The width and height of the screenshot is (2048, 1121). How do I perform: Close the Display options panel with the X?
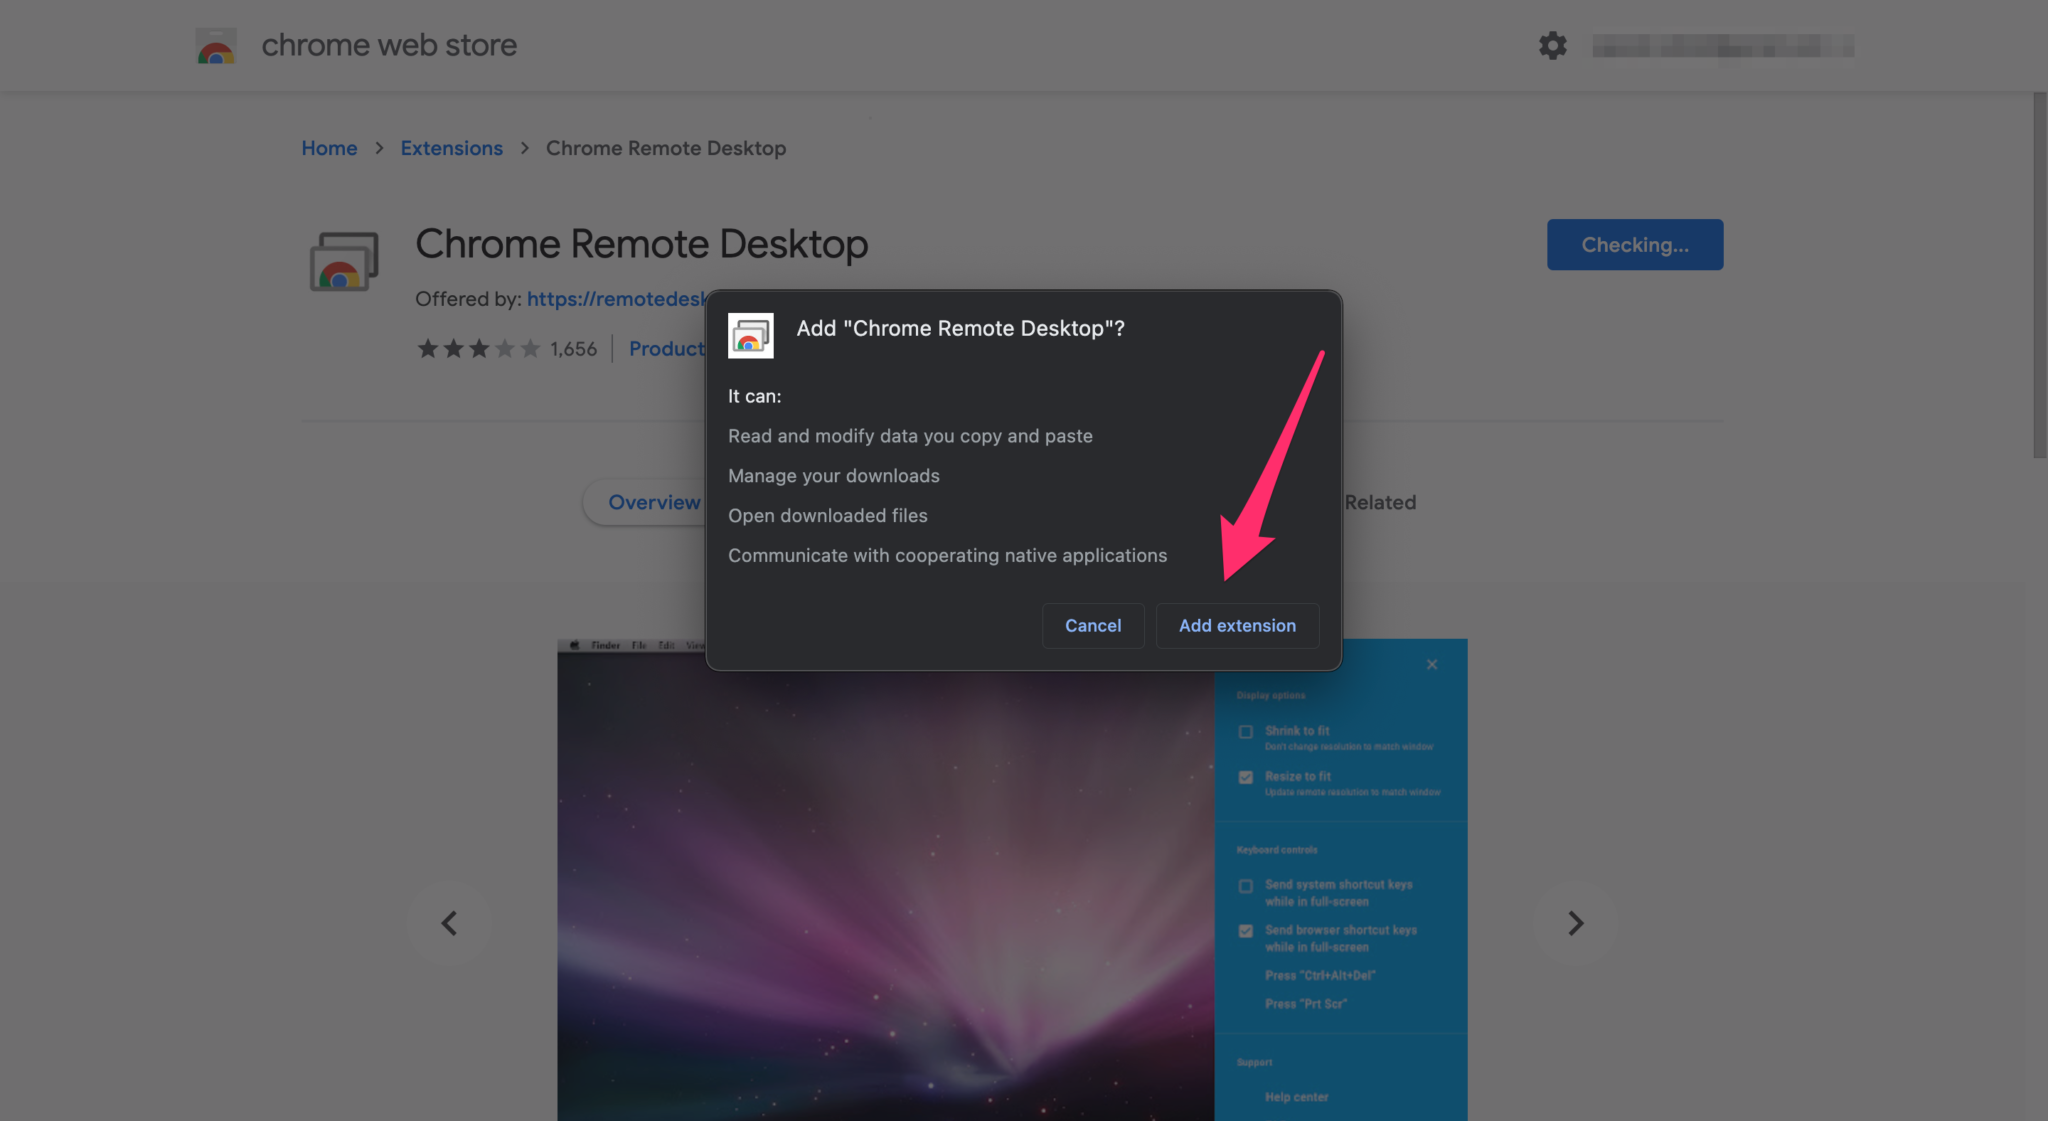[1431, 663]
